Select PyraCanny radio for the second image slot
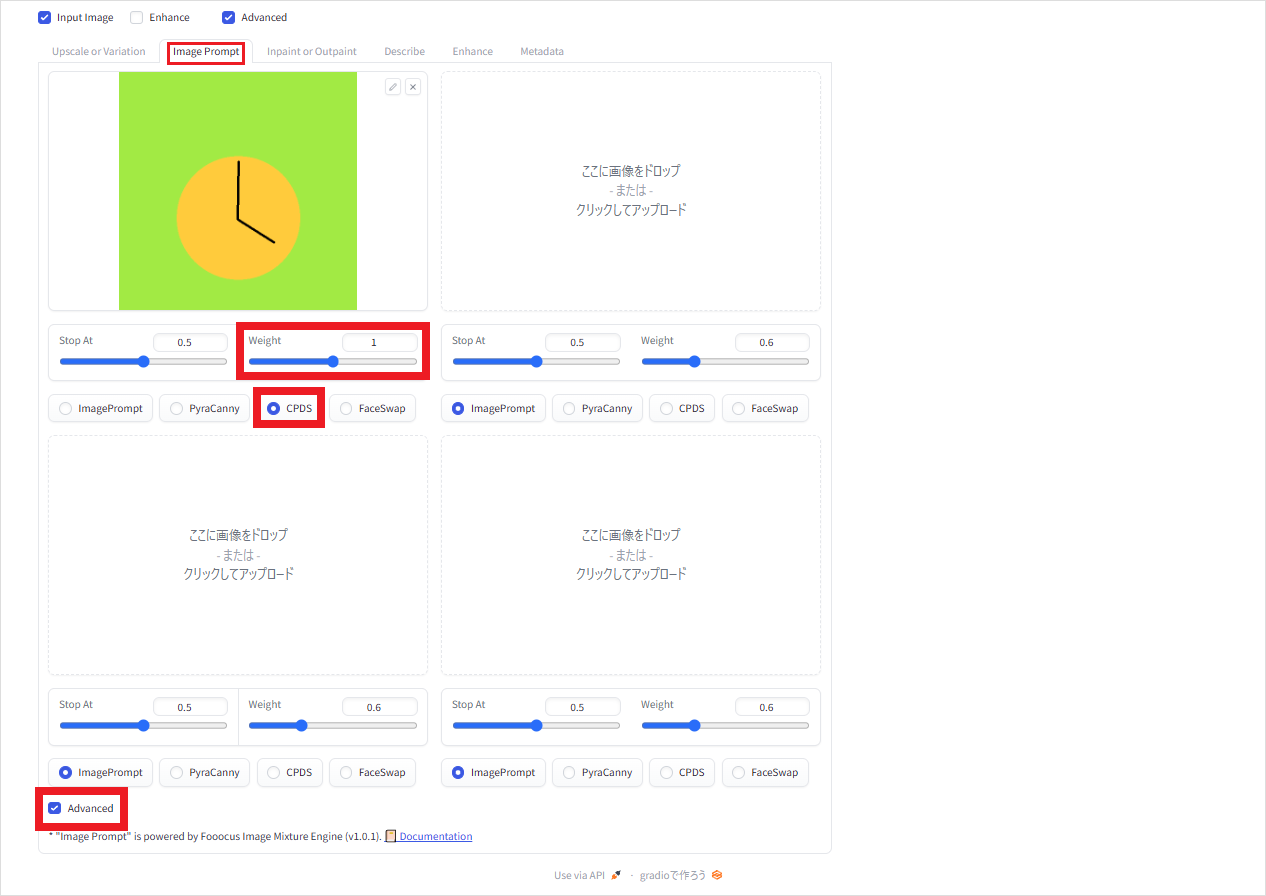The image size is (1266, 896). tap(569, 408)
